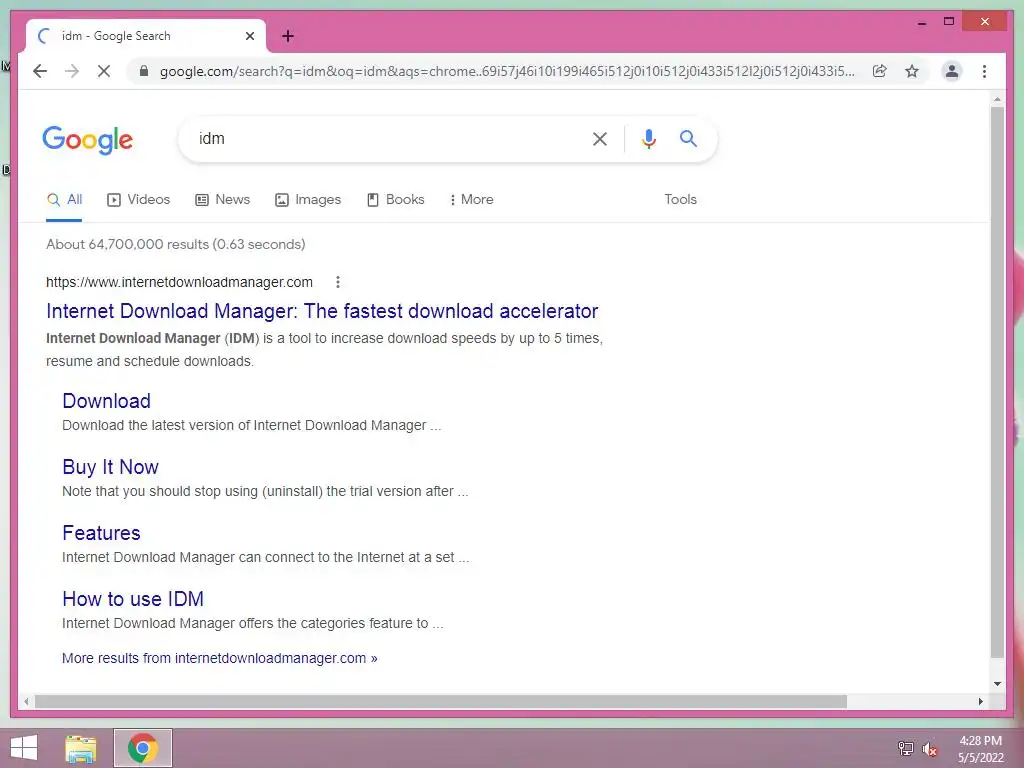Switch to the News tab
Screen dimensions: 1024x768
[x=223, y=200]
